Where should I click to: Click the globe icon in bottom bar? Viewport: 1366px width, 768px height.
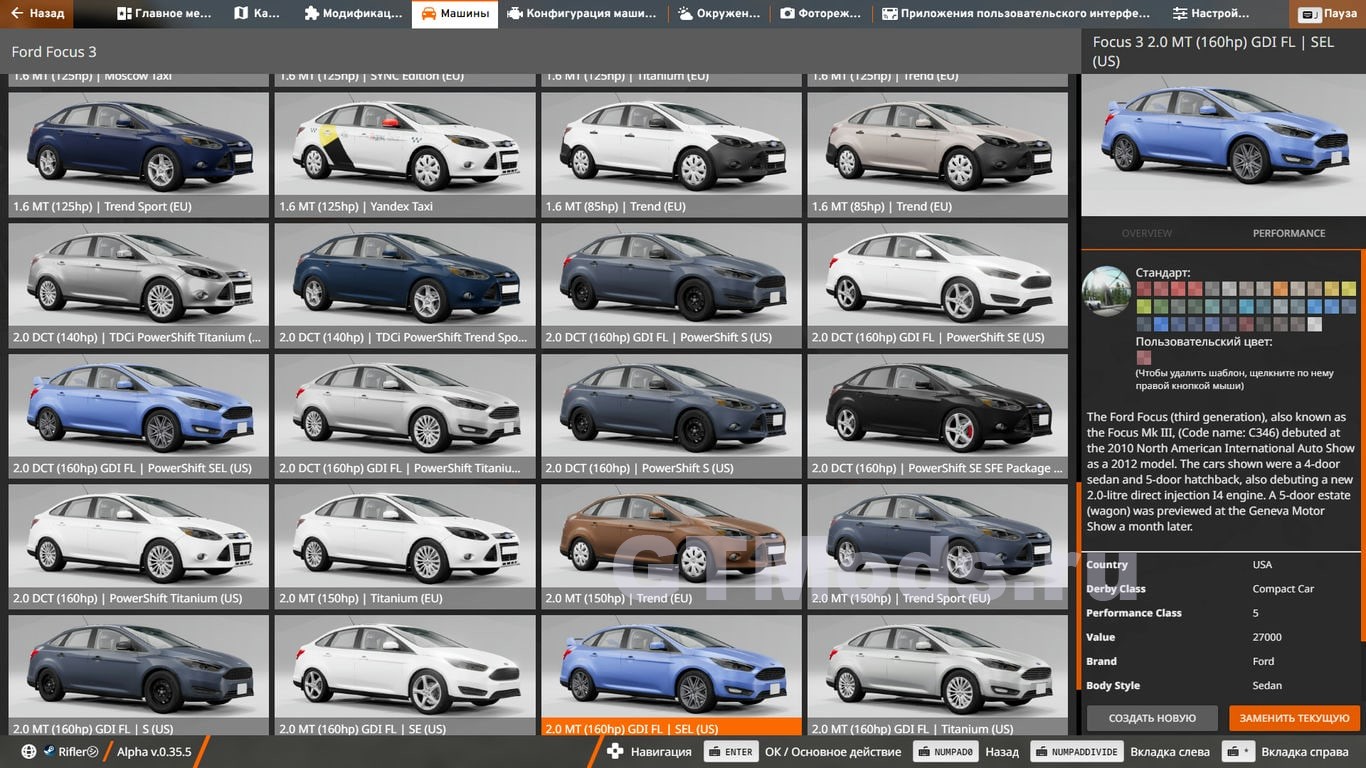pos(29,752)
